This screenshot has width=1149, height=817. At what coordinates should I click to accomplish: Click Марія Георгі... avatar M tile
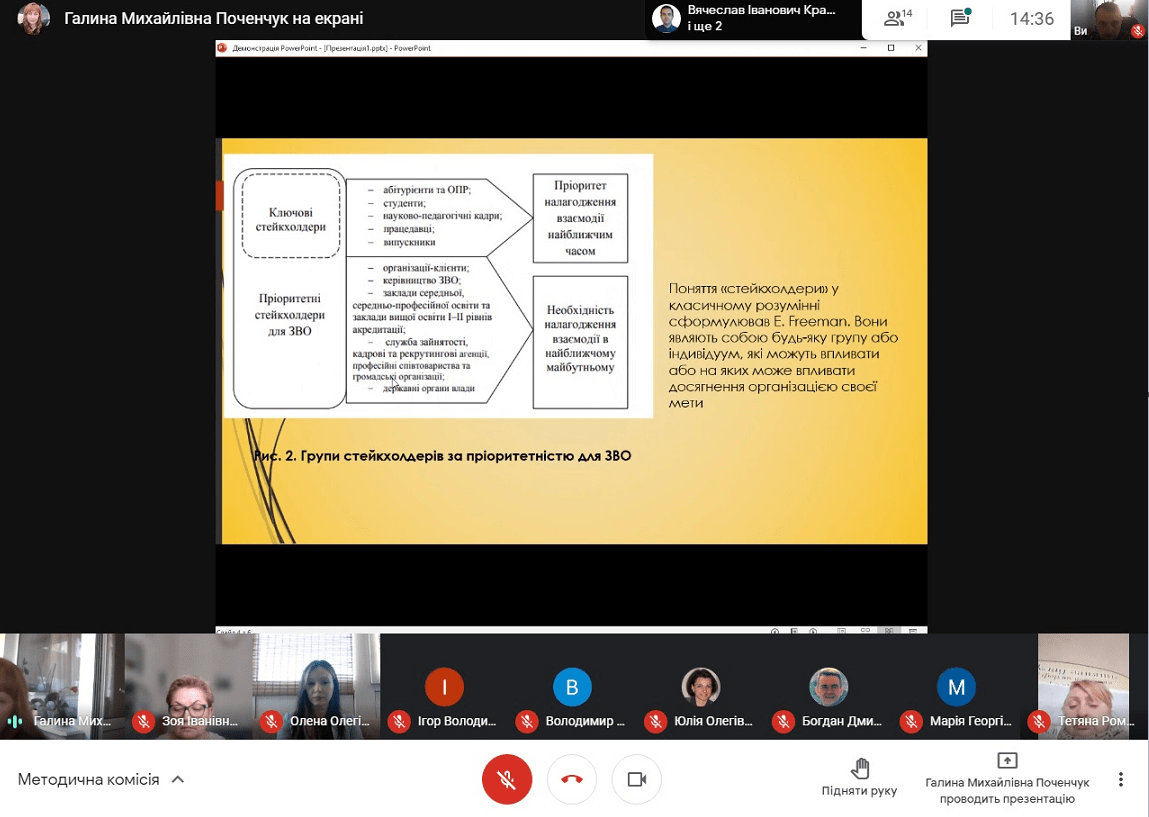pyautogui.click(x=956, y=687)
